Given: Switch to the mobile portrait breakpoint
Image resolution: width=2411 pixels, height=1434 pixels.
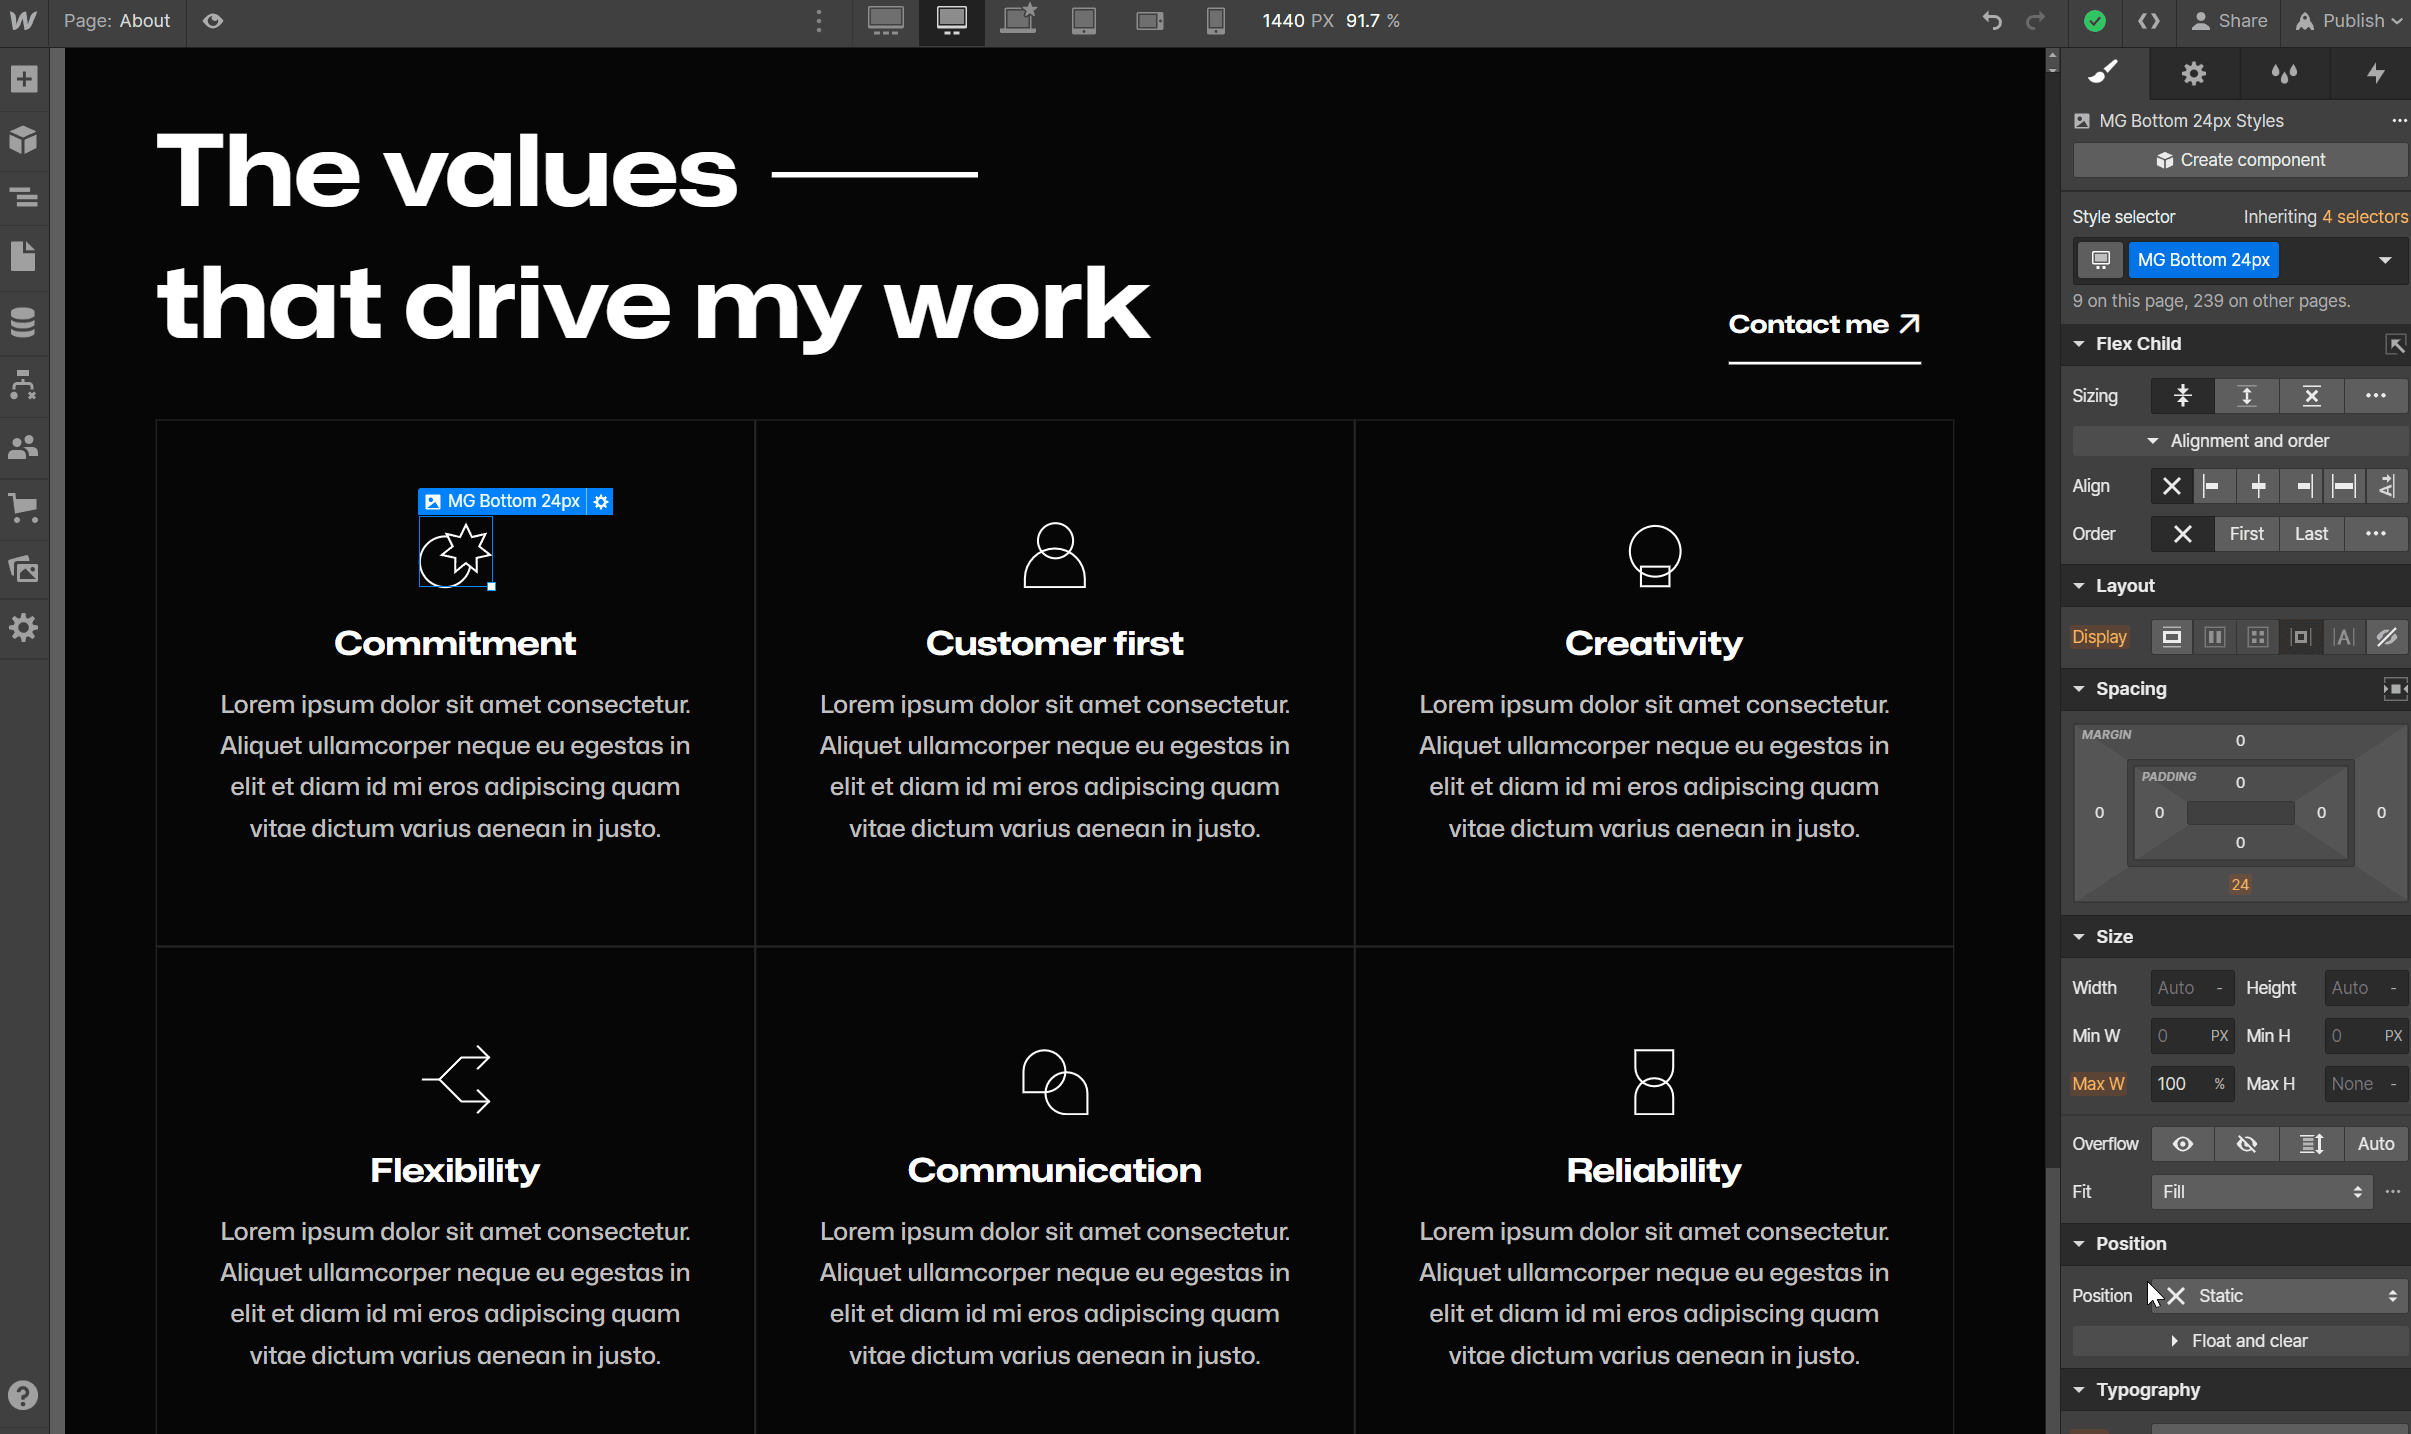Looking at the screenshot, I should coord(1214,21).
